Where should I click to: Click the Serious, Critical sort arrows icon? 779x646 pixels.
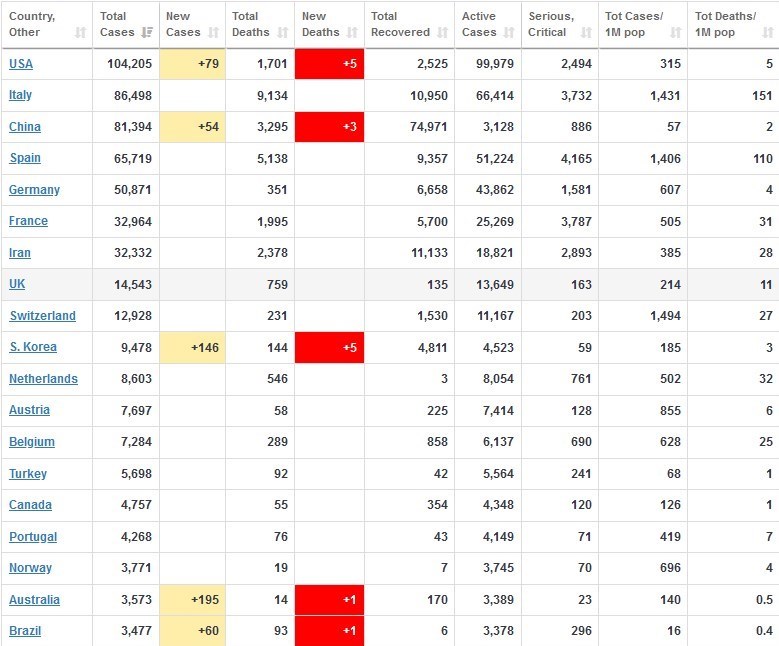tap(585, 32)
